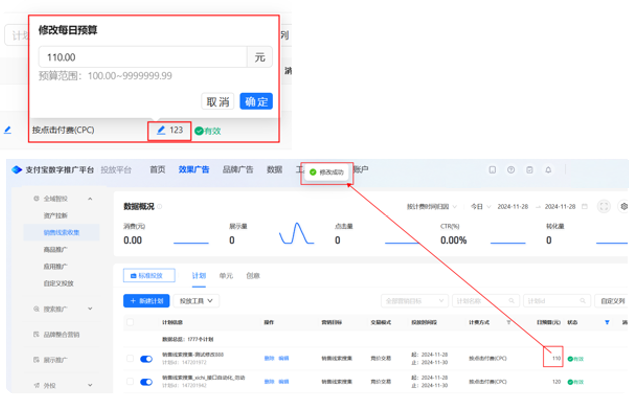
Task: Click 取消 in the 修改每日预算 dialog
Action: [x=218, y=102]
